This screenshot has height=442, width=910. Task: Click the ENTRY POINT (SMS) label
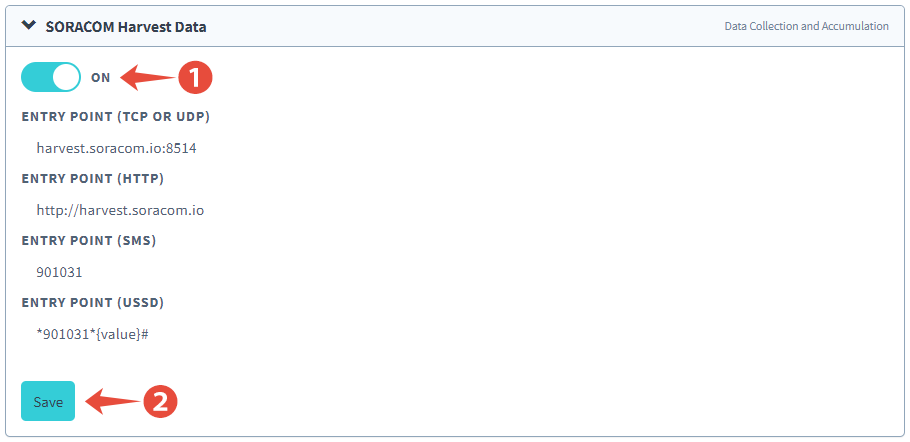88,240
